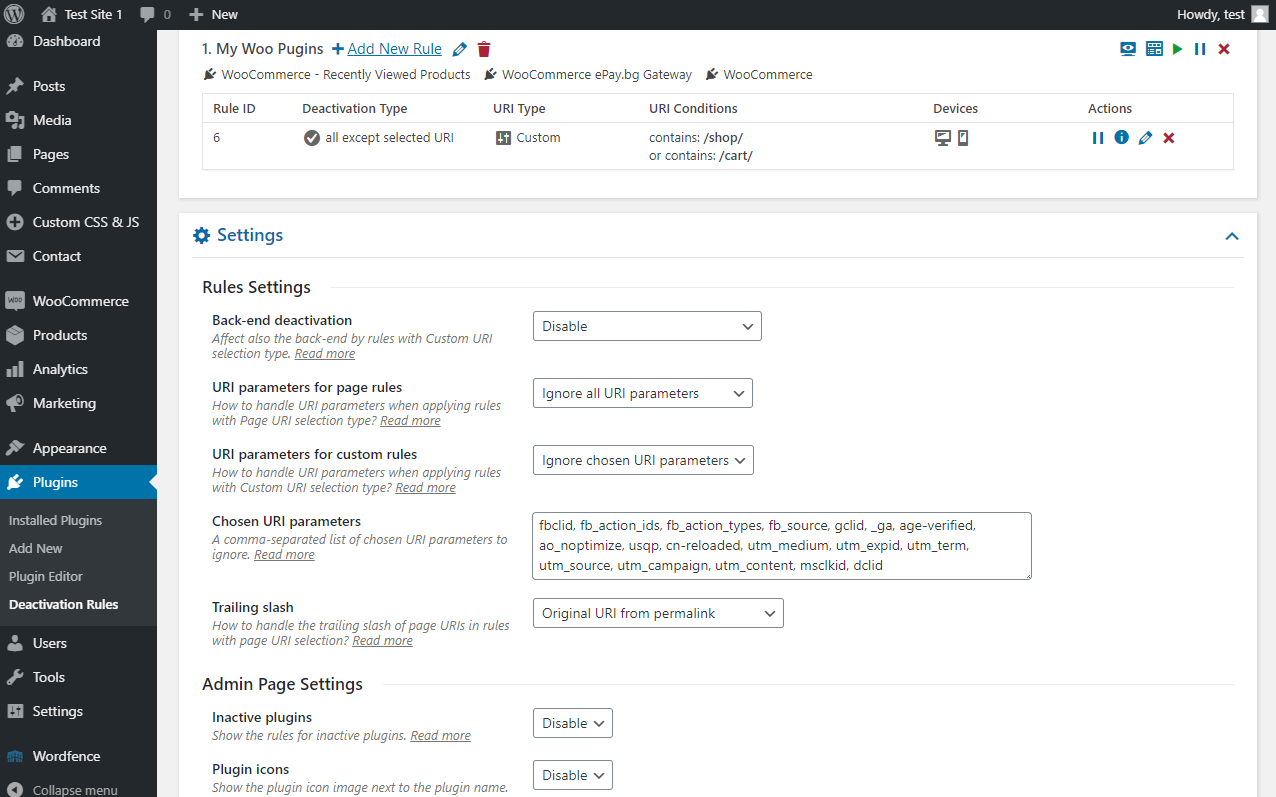Open the Read more link under Chosen URI parameters
This screenshot has height=797, width=1276.
pyautogui.click(x=284, y=554)
